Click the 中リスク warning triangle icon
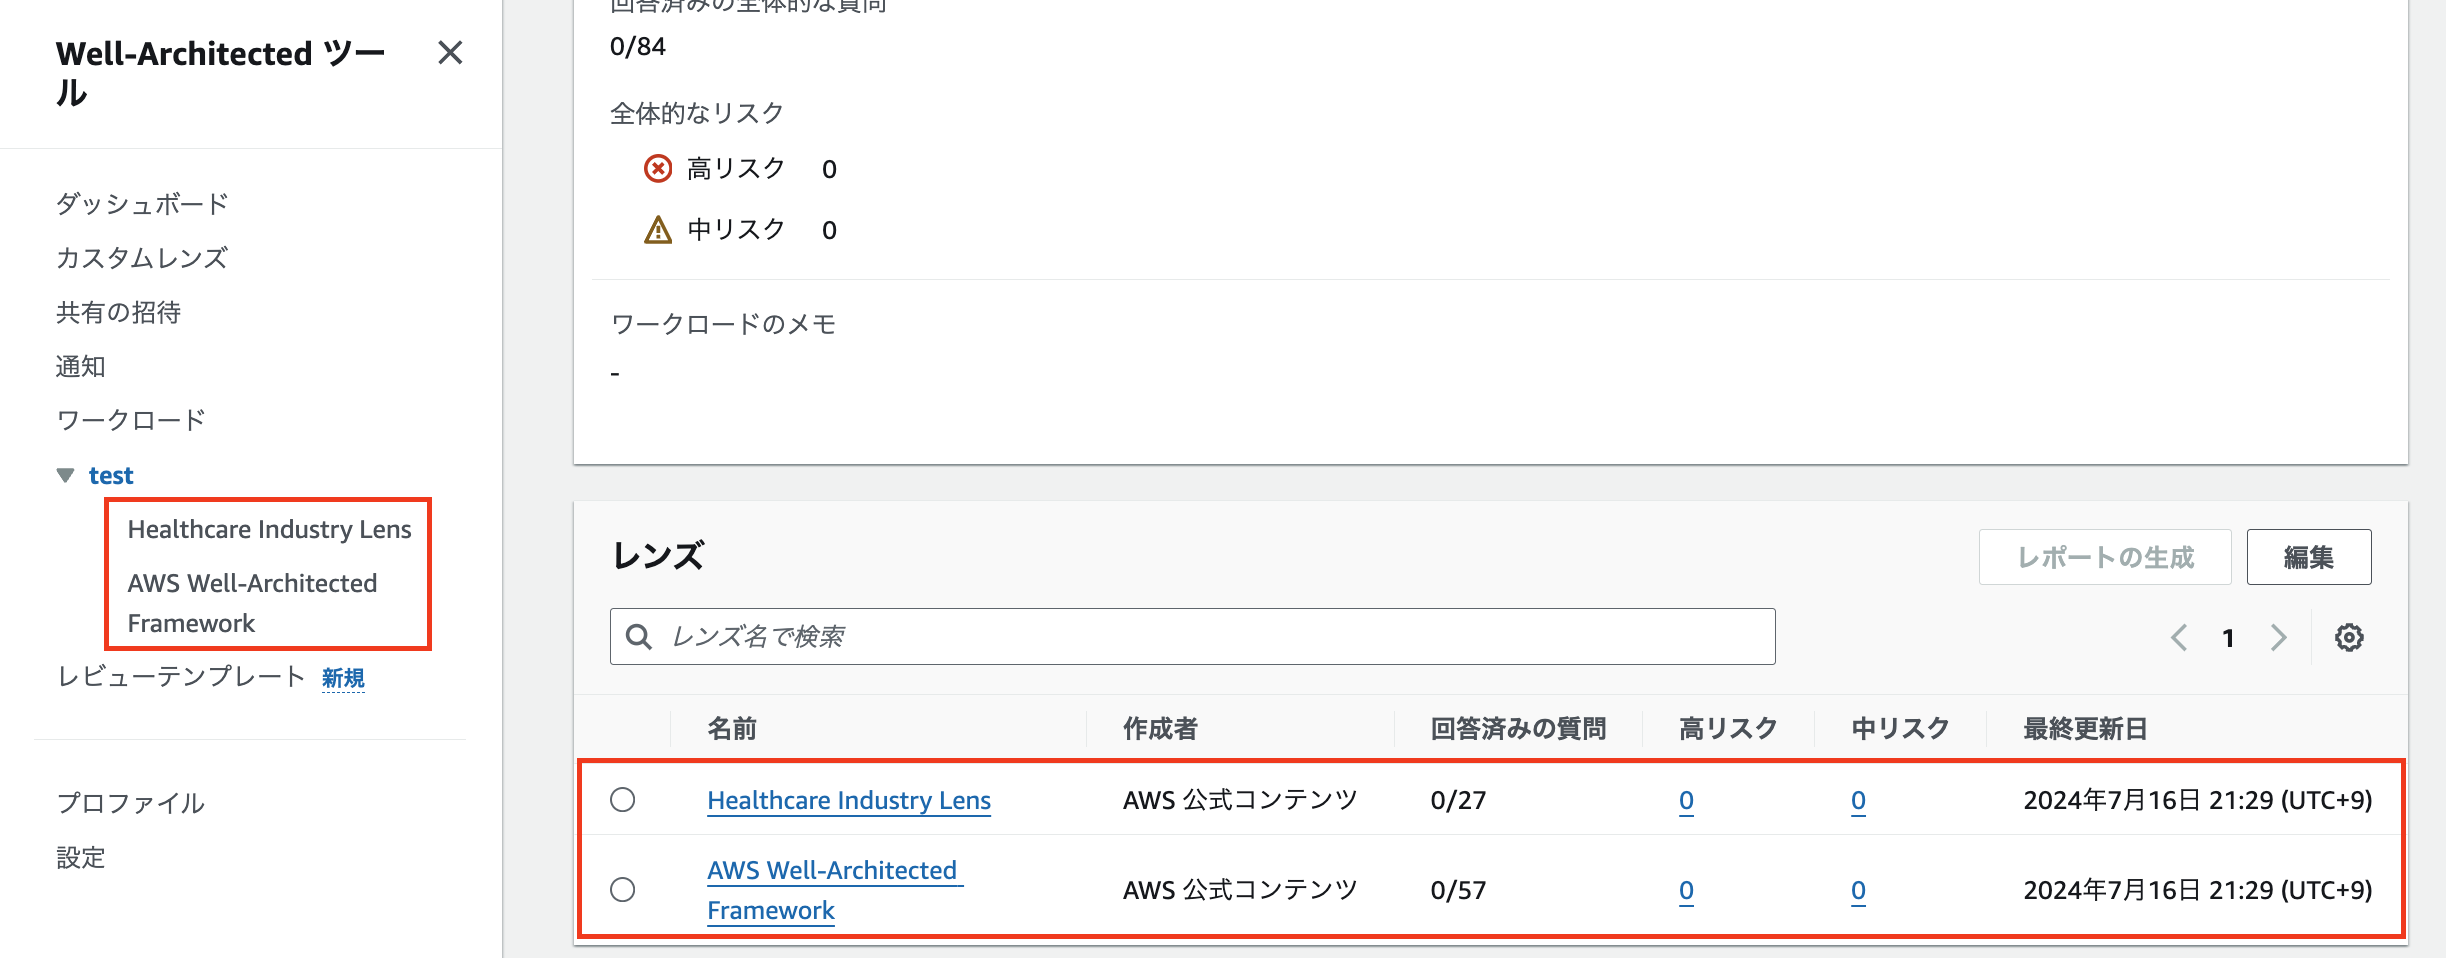This screenshot has width=2446, height=958. click(658, 230)
